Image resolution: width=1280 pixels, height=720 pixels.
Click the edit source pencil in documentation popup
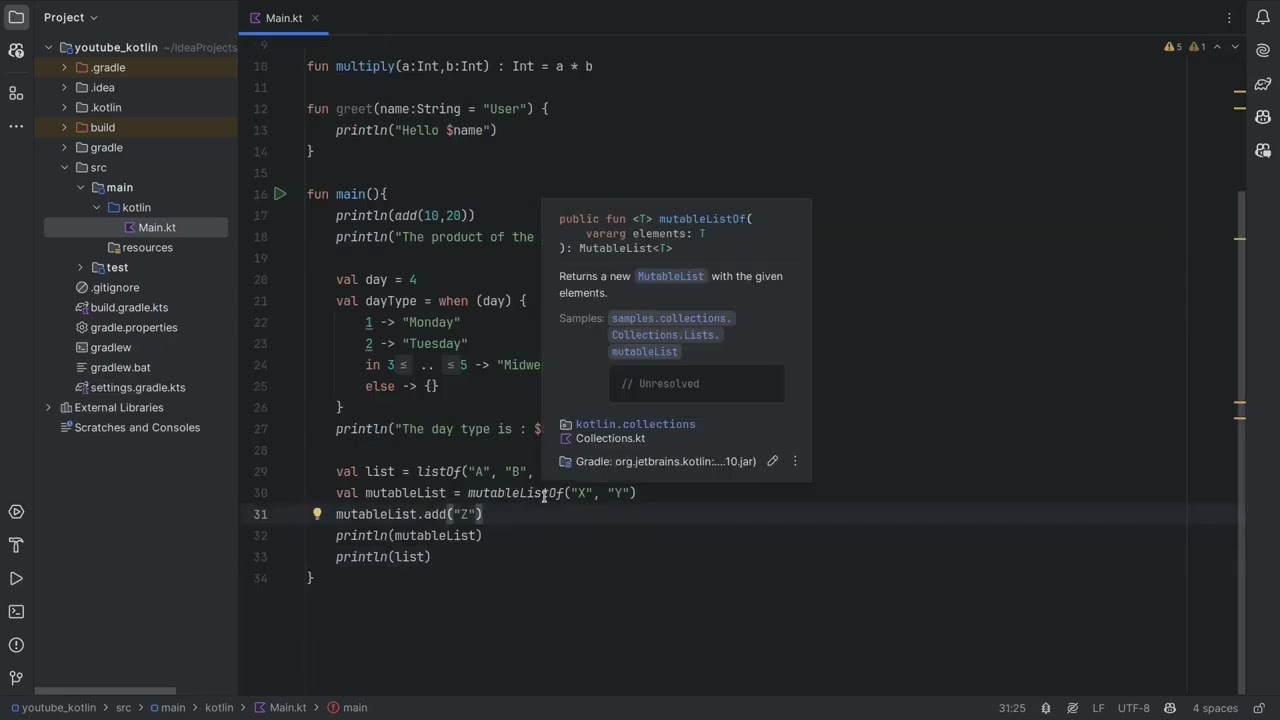click(x=772, y=461)
